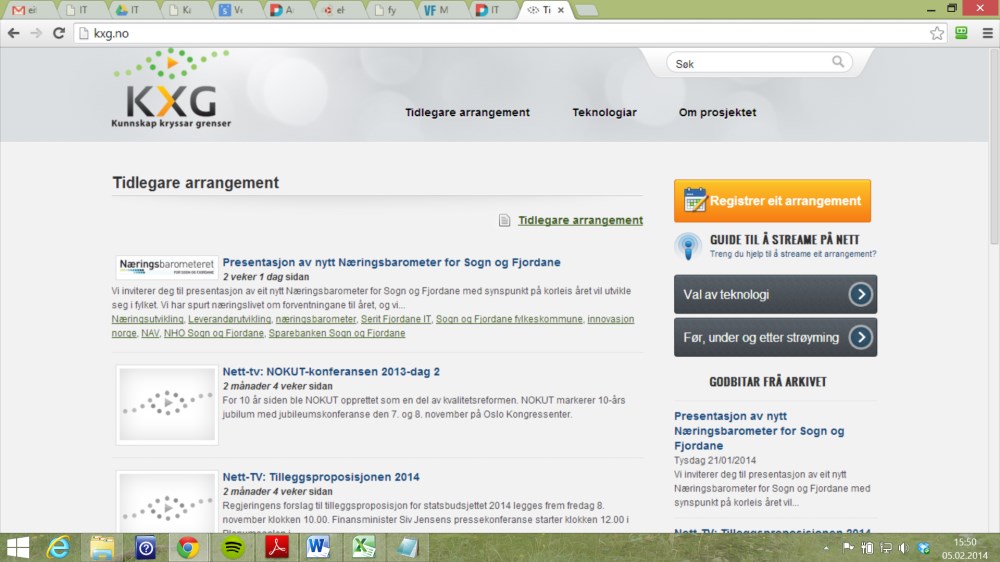Open the Windows Start button
Viewport: 1000px width, 562px height.
pos(18,547)
